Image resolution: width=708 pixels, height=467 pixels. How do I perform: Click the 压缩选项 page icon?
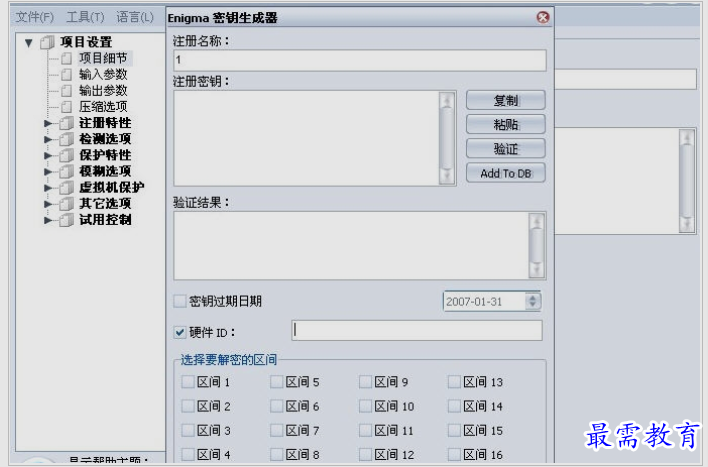[x=67, y=107]
